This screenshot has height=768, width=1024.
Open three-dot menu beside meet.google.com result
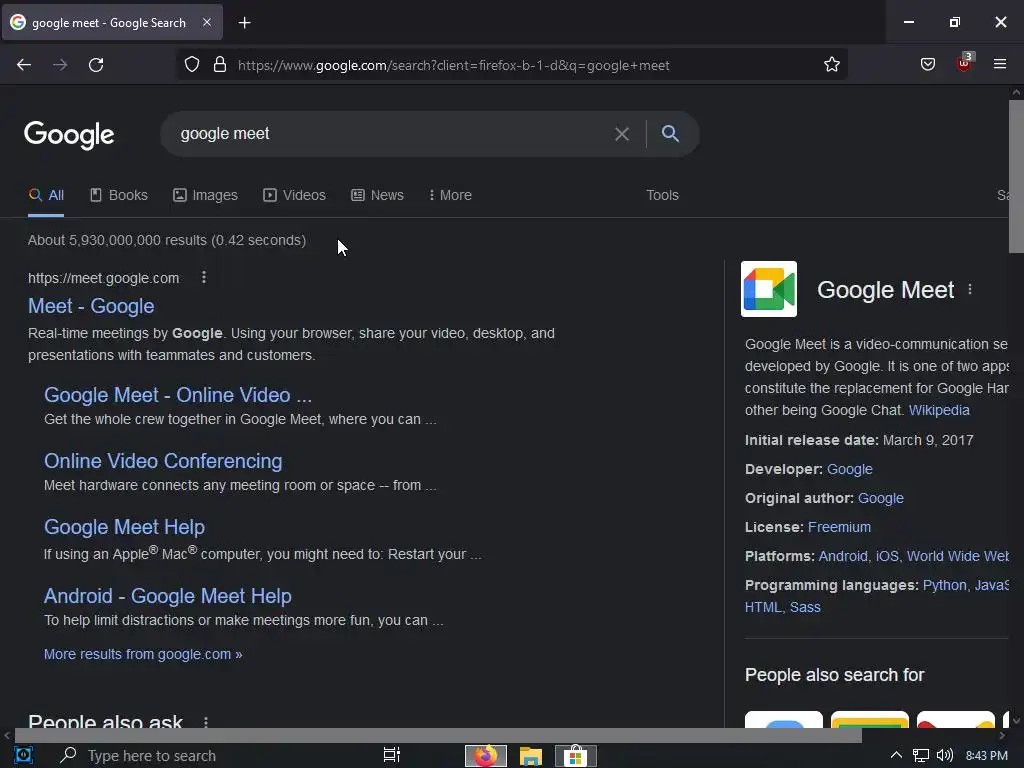[204, 278]
